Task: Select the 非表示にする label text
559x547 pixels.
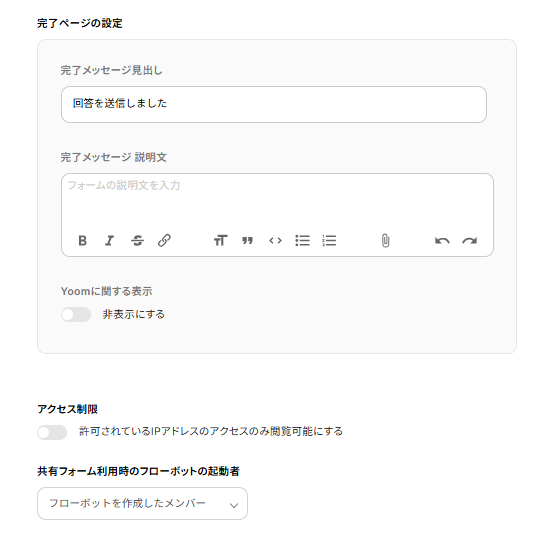Action: tap(134, 315)
